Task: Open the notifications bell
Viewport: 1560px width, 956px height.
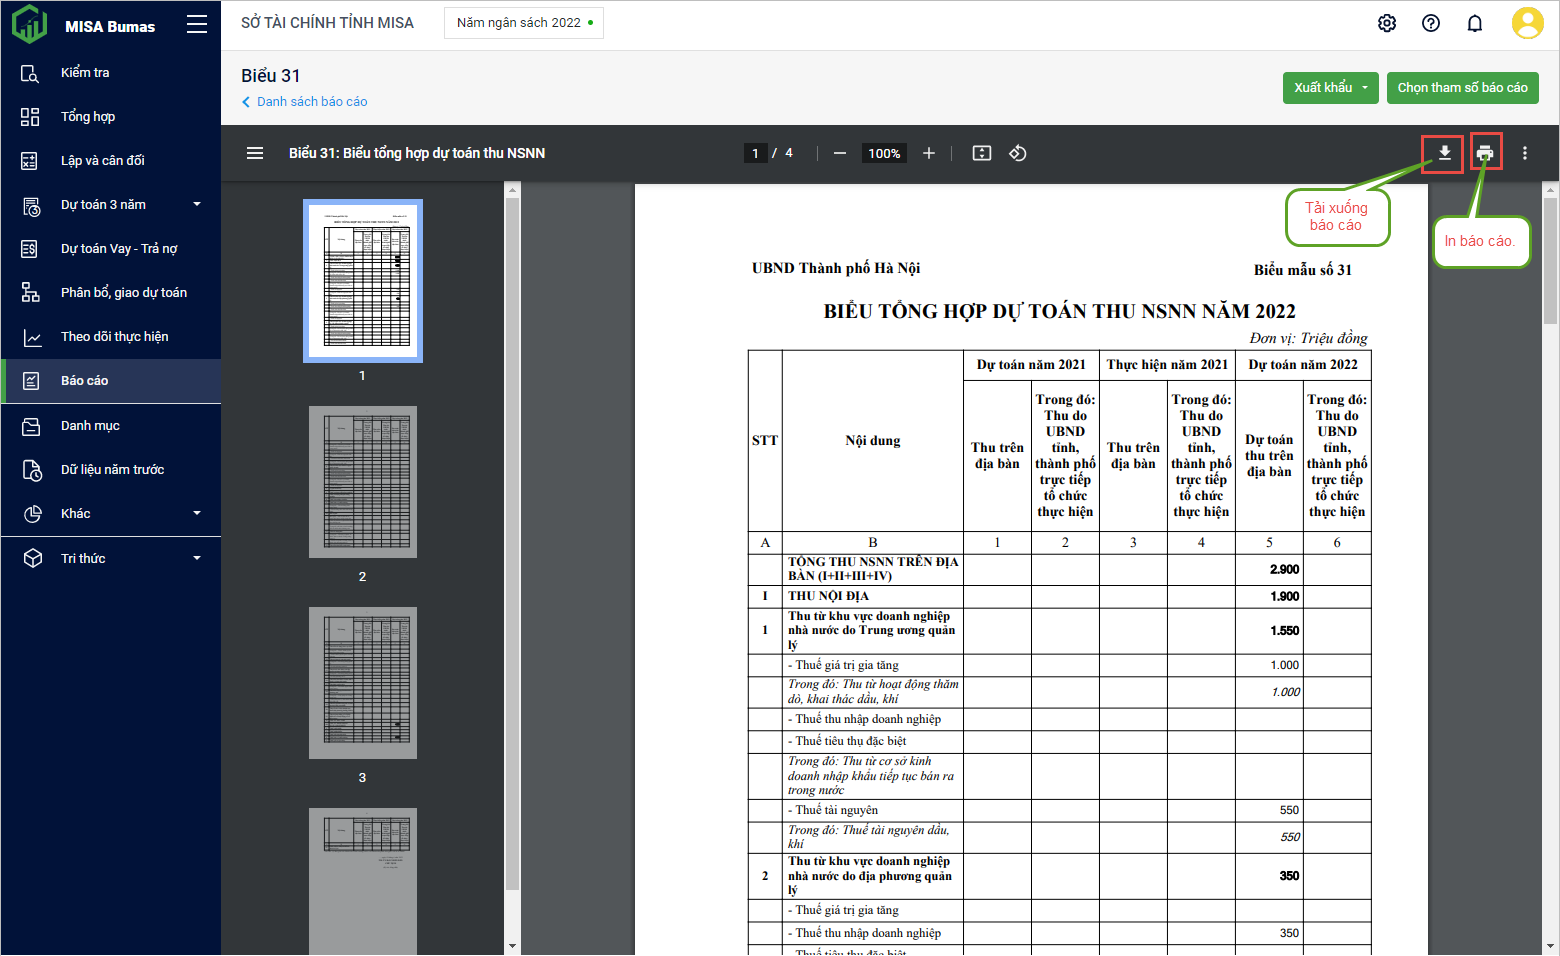Action: pyautogui.click(x=1475, y=23)
